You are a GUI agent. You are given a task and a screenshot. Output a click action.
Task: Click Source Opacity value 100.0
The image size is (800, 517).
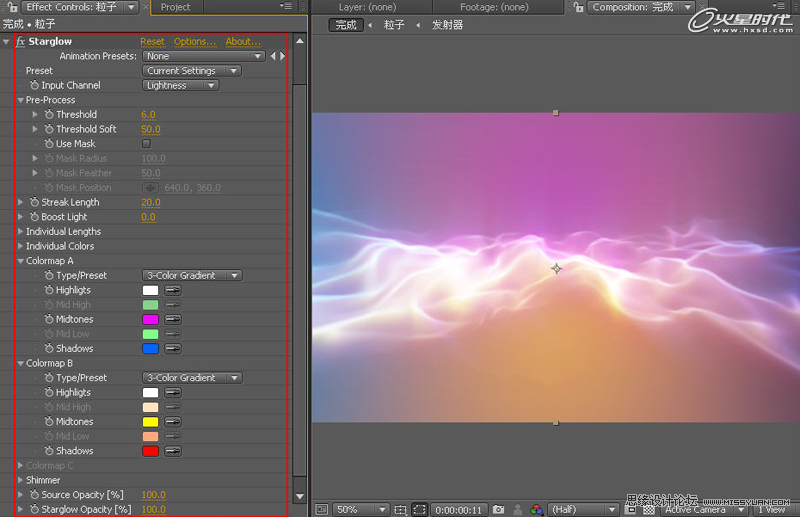click(x=153, y=495)
